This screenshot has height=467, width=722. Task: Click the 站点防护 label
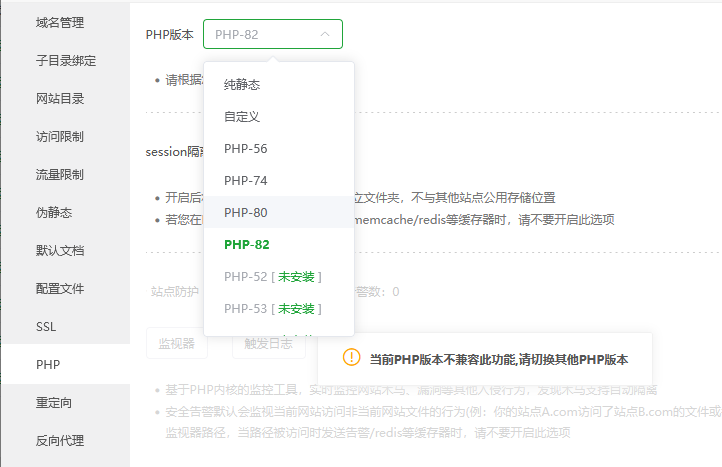pyautogui.click(x=175, y=292)
